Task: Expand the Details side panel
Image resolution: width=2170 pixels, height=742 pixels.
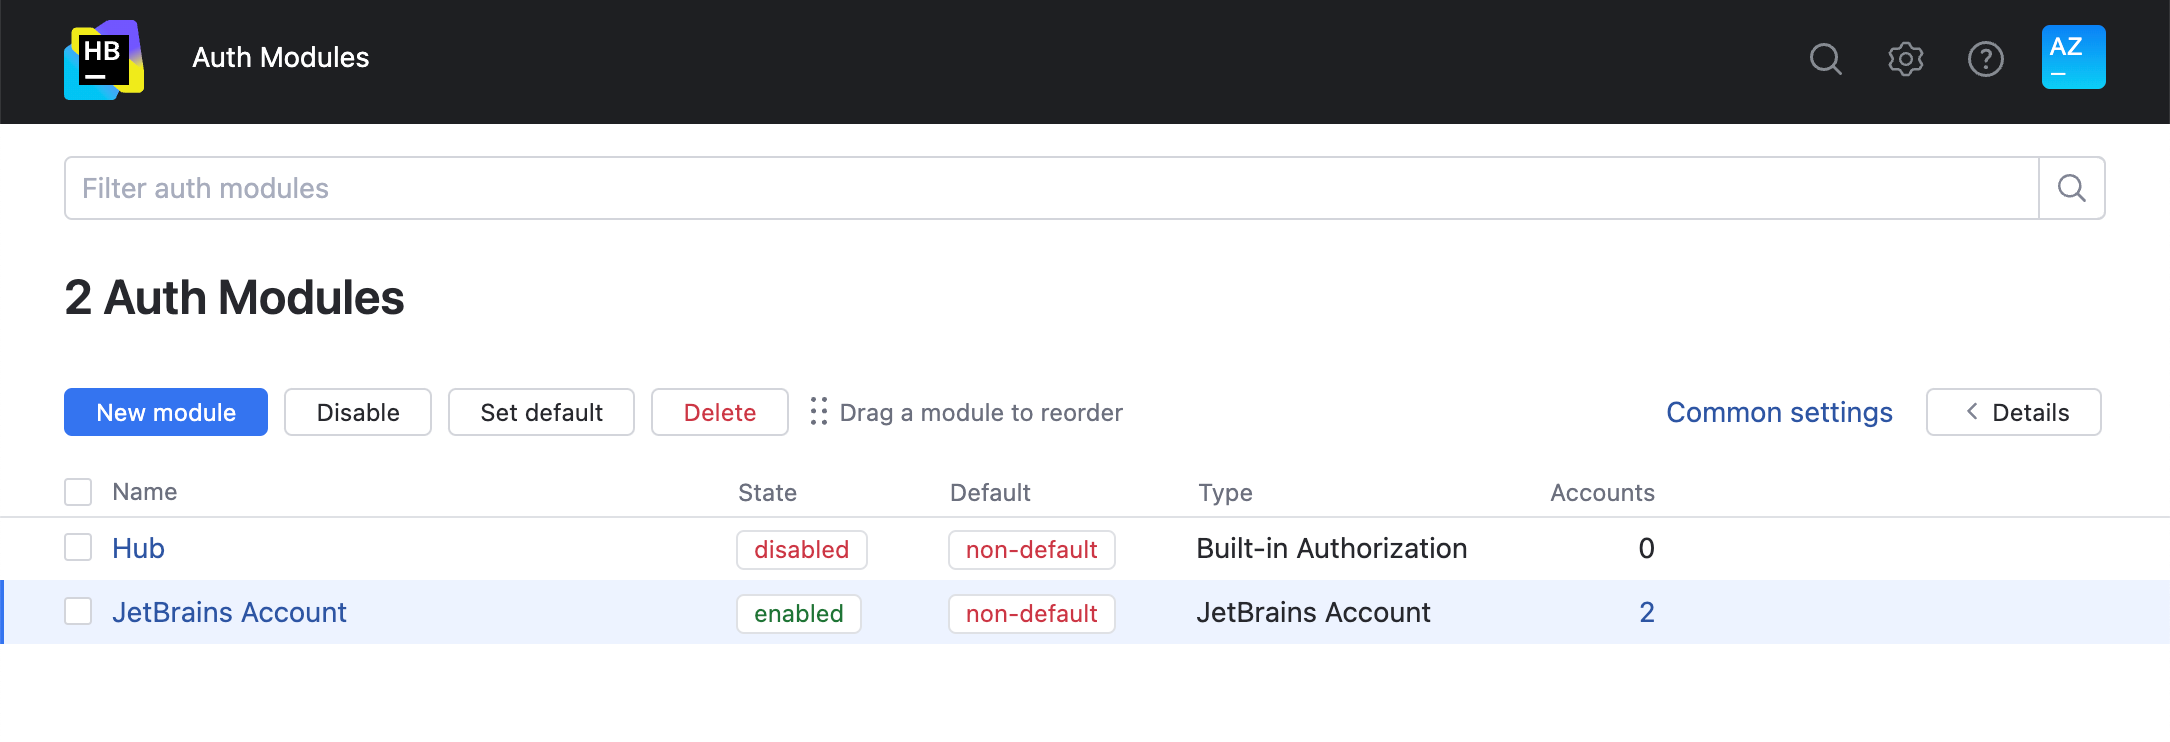Action: [2014, 412]
